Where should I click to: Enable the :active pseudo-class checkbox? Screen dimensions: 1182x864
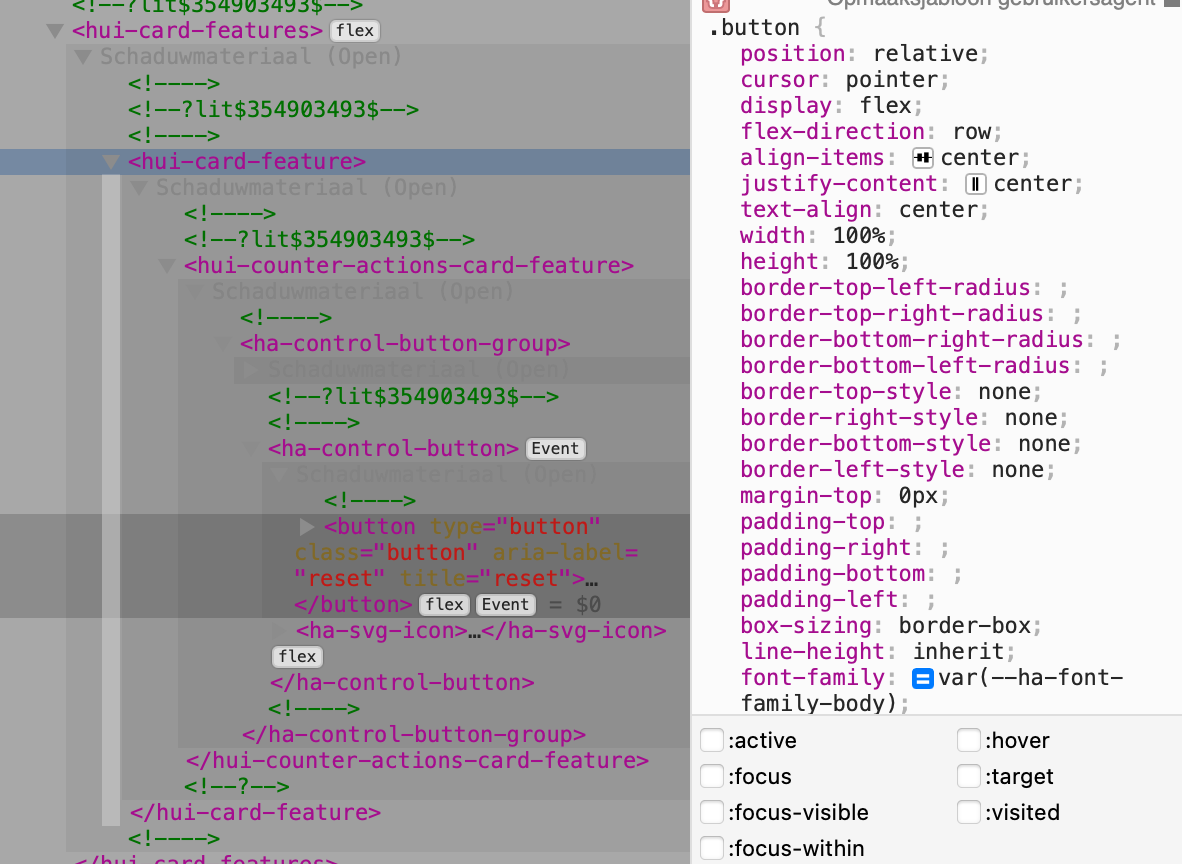tap(712, 740)
